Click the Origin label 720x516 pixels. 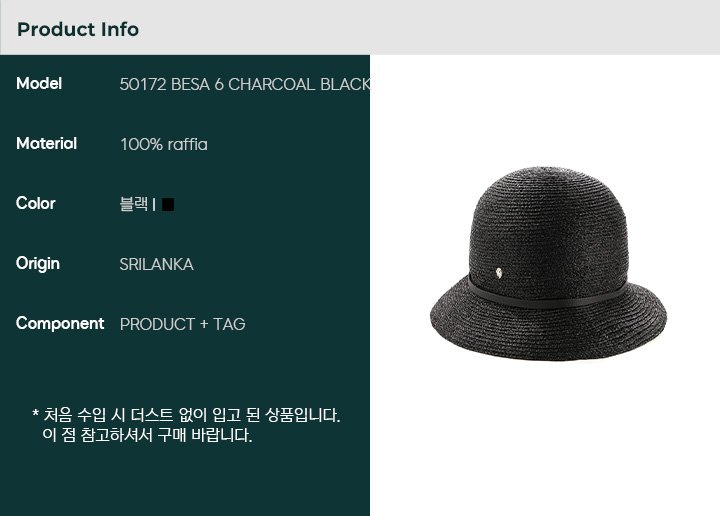38,264
